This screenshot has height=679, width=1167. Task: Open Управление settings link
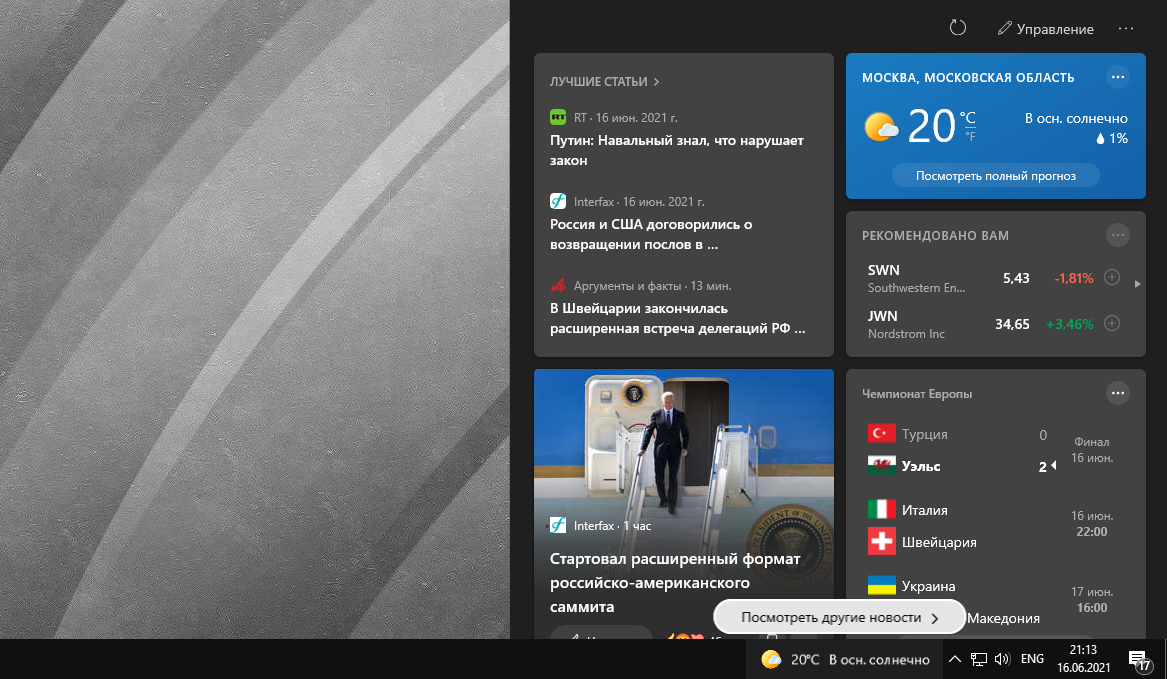pyautogui.click(x=1046, y=29)
